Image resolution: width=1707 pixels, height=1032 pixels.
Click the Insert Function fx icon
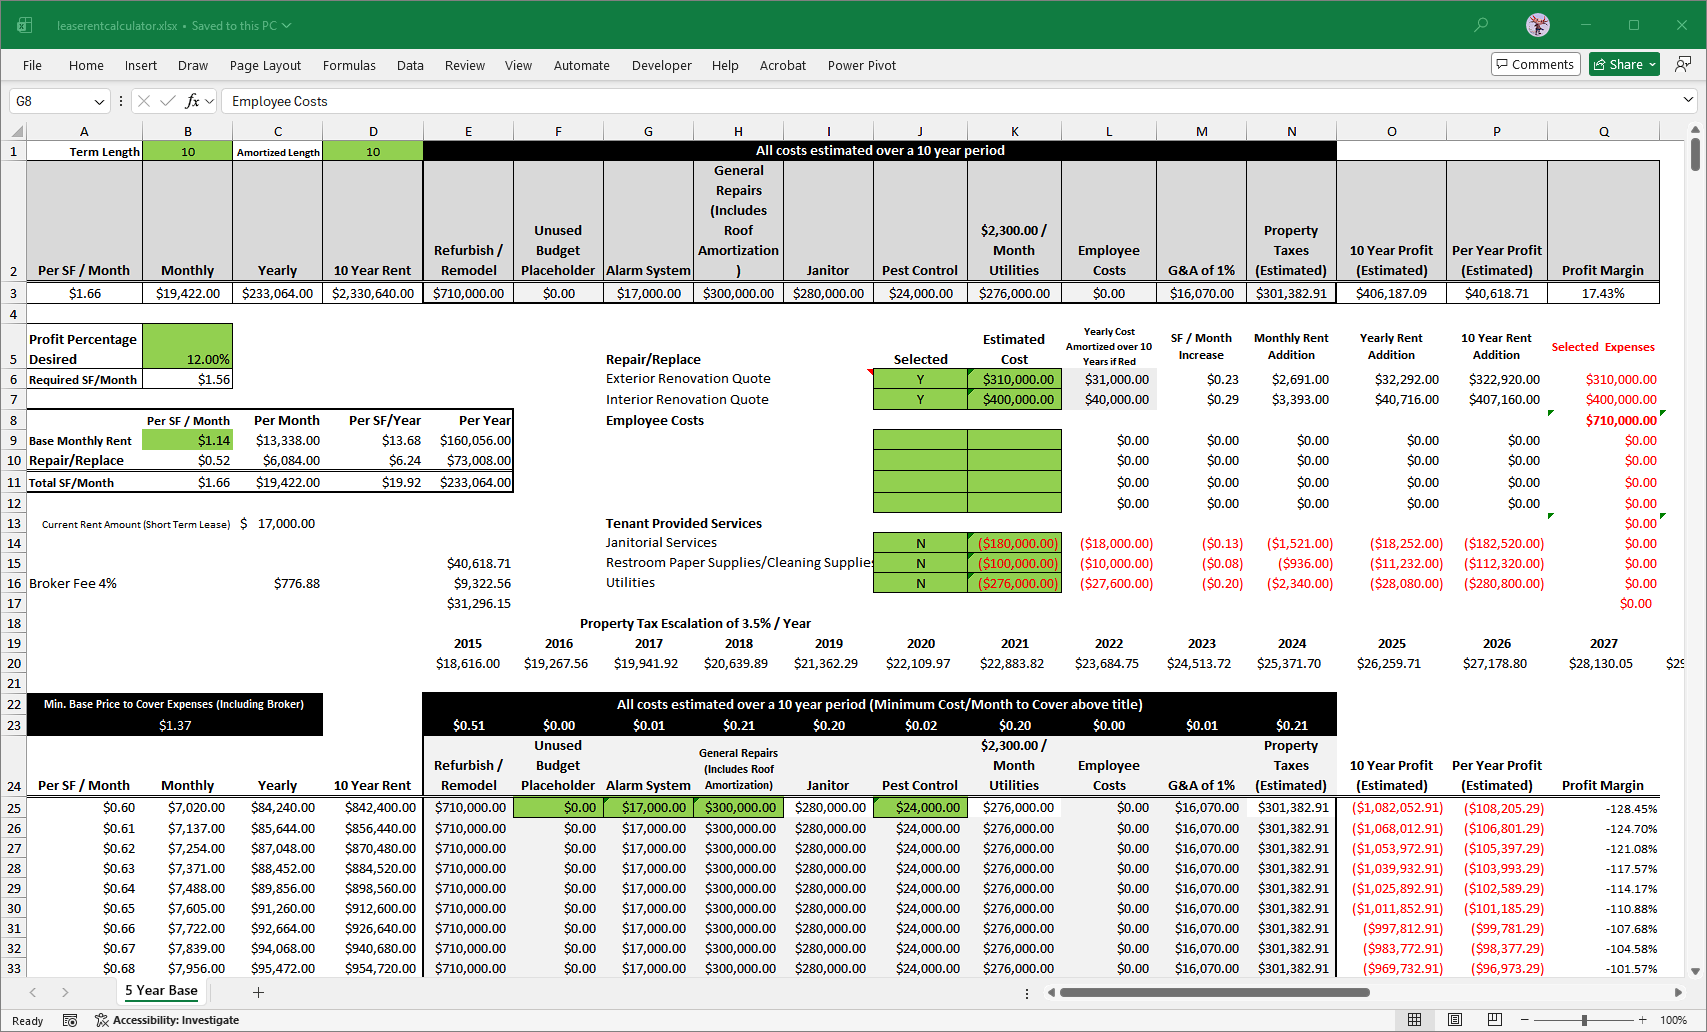click(x=193, y=101)
